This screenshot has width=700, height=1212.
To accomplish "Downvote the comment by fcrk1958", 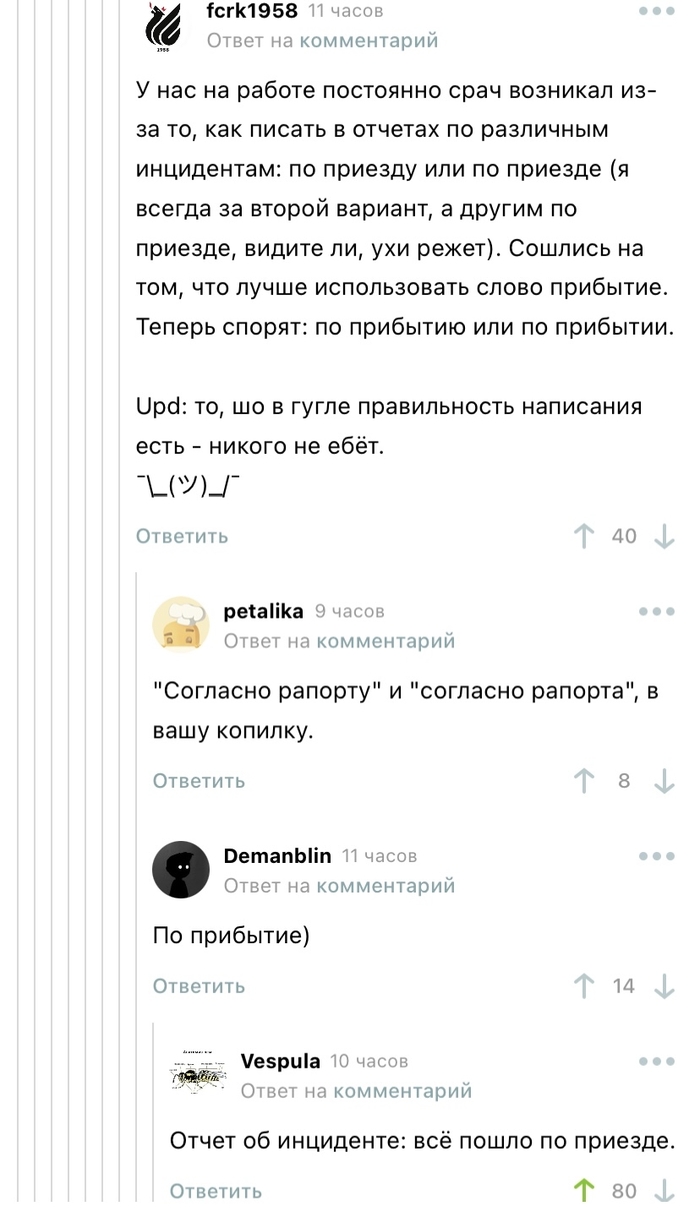I will click(664, 535).
